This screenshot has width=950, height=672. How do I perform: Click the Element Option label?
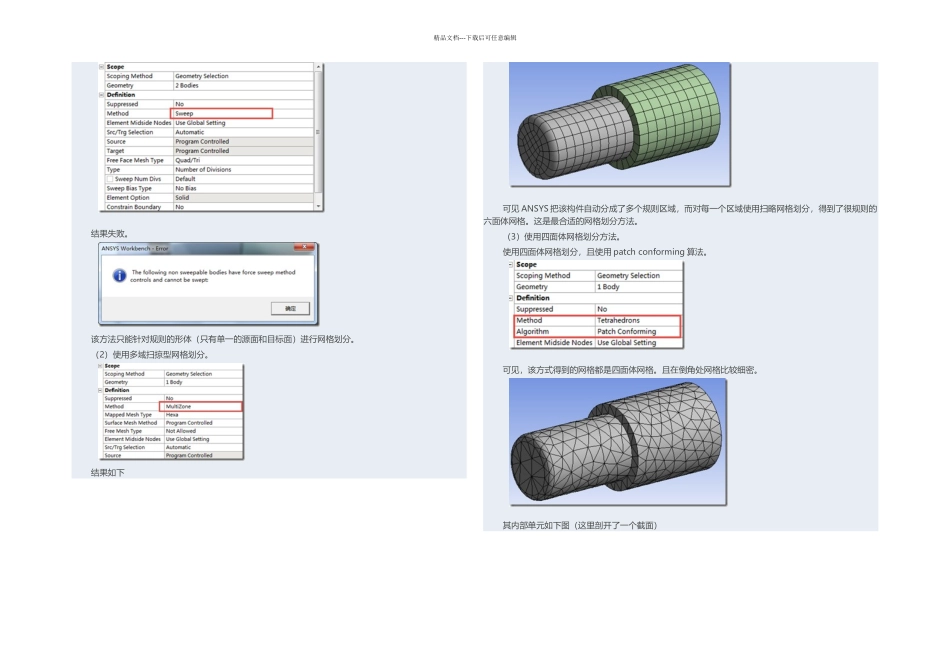(128, 198)
